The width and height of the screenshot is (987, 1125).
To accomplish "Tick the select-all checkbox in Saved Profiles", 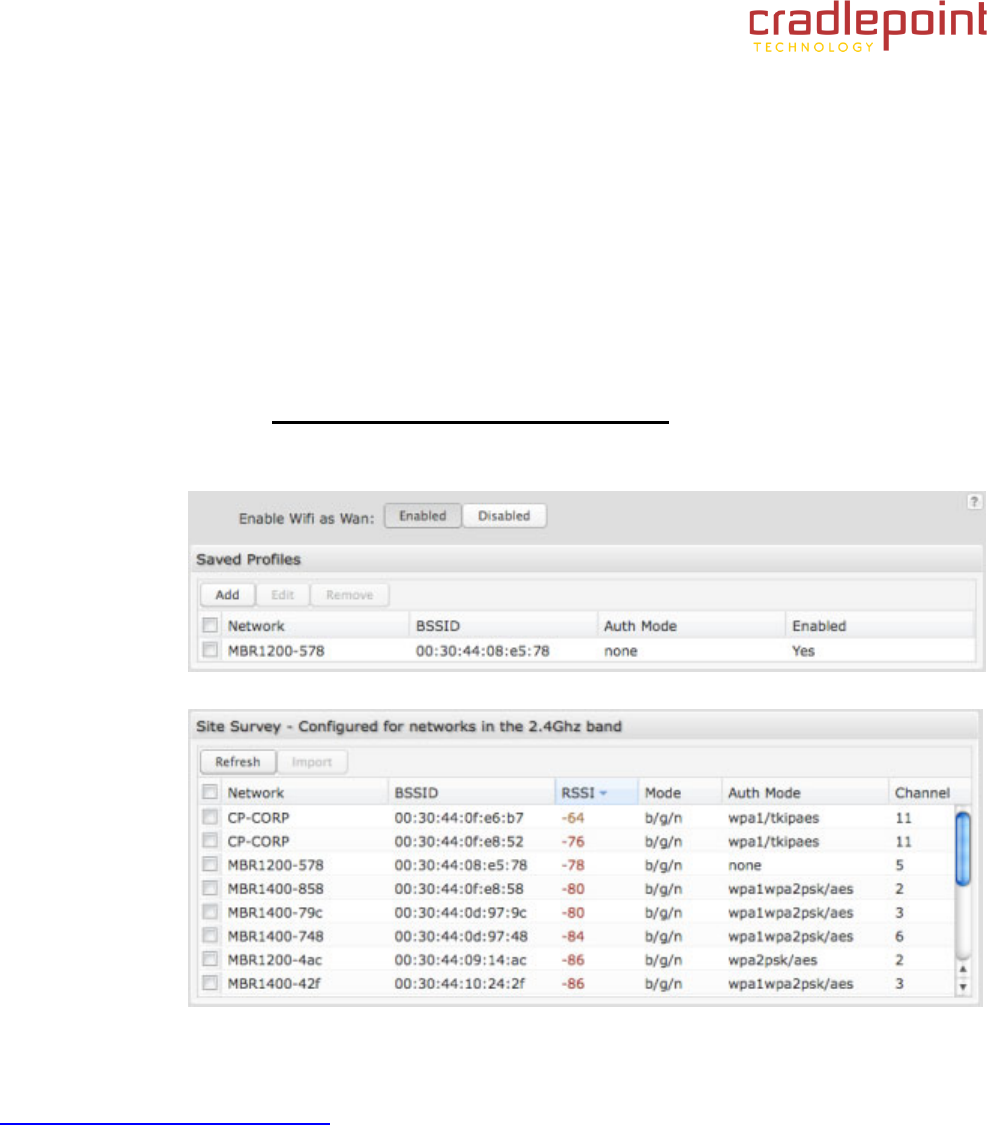I will 209,625.
